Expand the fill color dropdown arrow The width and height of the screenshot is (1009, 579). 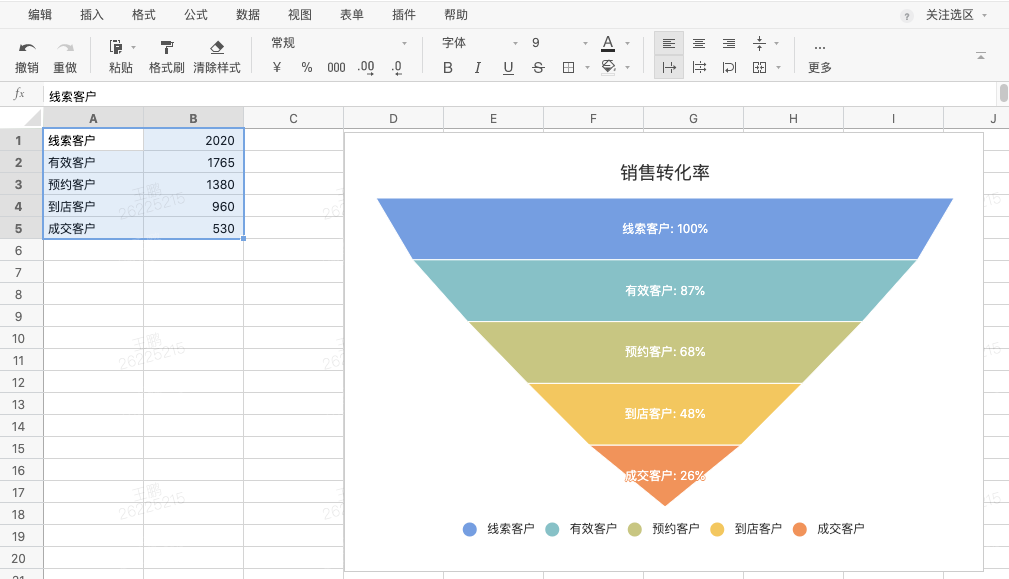pyautogui.click(x=627, y=68)
